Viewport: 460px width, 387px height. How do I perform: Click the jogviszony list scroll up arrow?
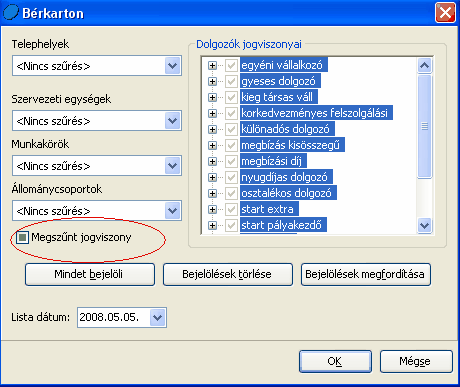pos(424,65)
